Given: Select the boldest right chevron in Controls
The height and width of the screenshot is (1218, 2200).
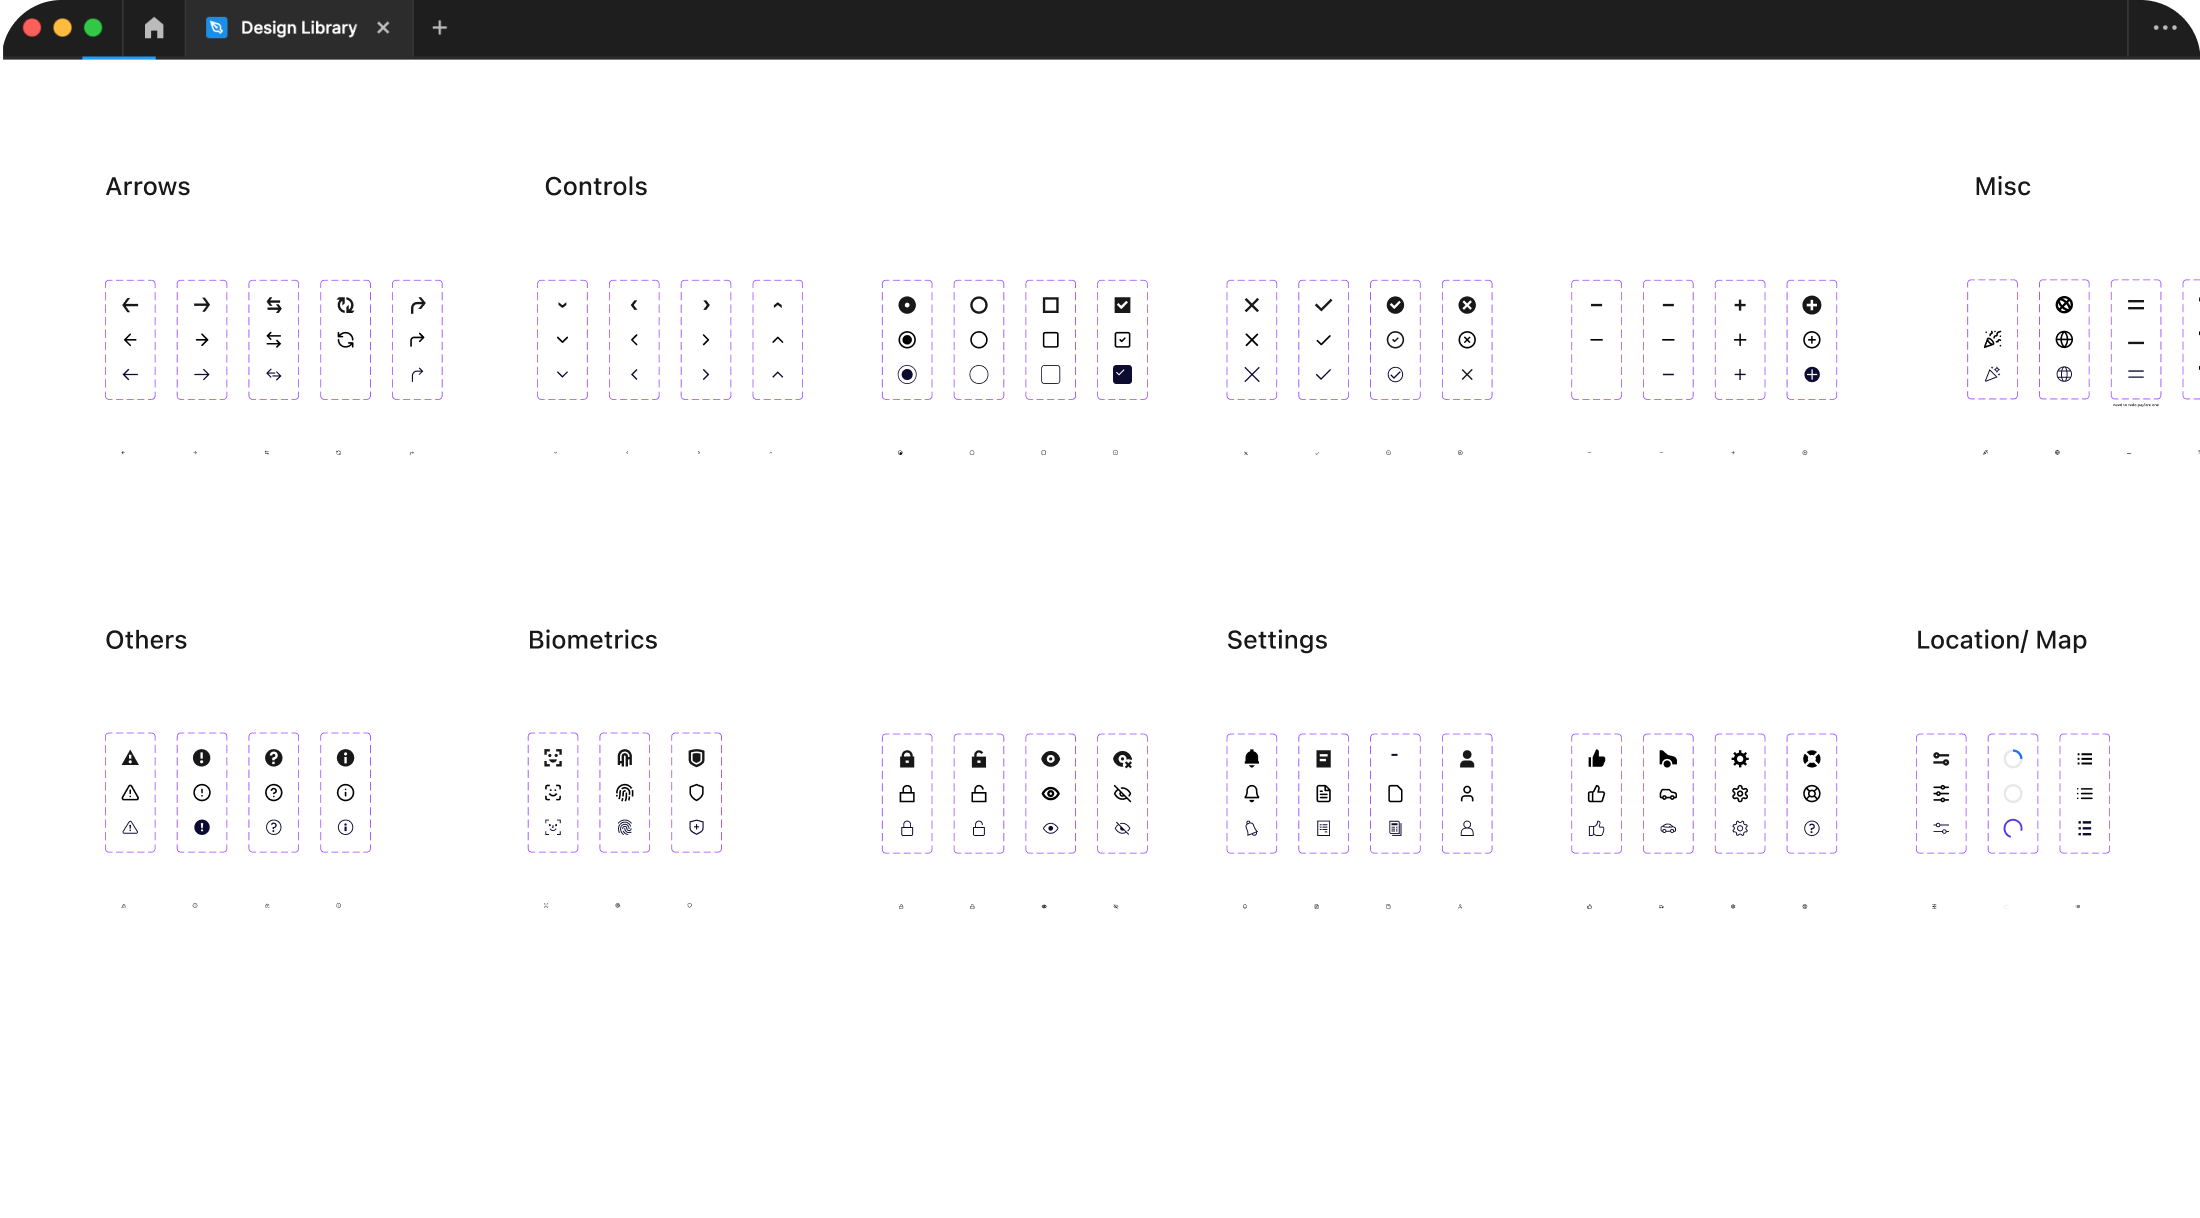Looking at the screenshot, I should (x=706, y=305).
